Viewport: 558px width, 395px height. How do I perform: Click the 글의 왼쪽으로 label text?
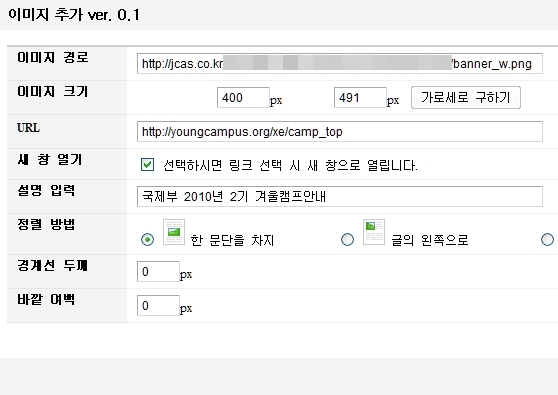(x=430, y=240)
